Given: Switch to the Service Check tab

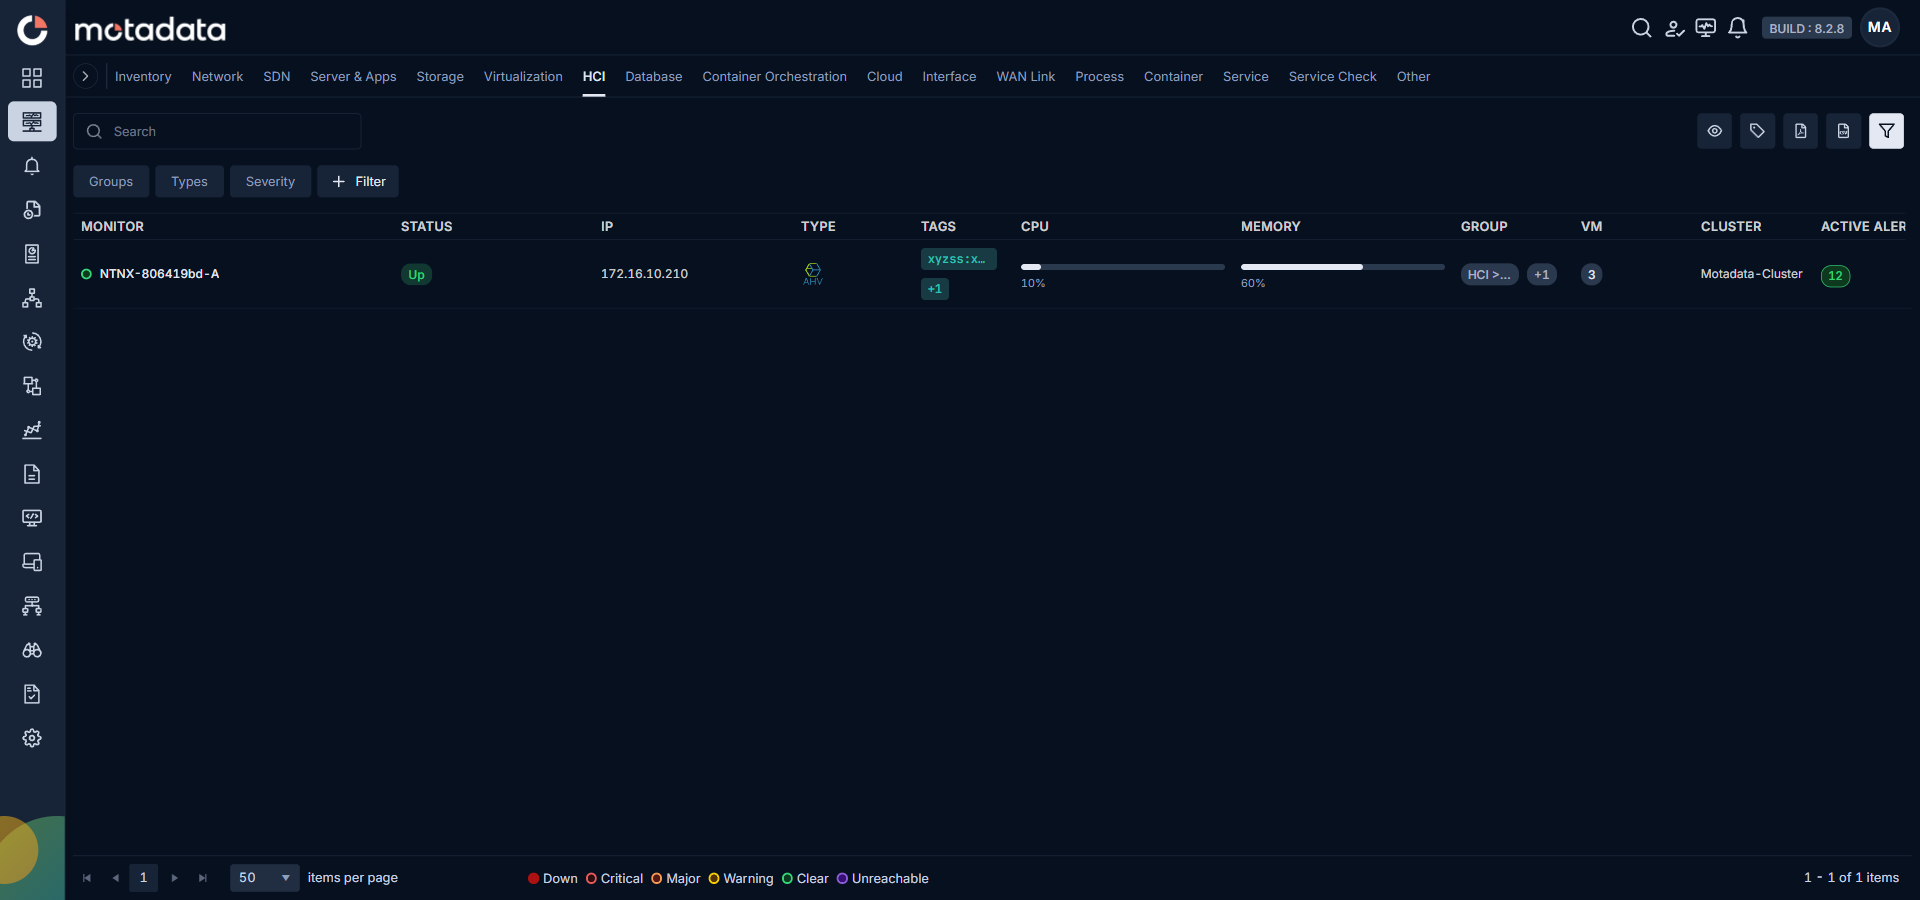Looking at the screenshot, I should point(1332,76).
